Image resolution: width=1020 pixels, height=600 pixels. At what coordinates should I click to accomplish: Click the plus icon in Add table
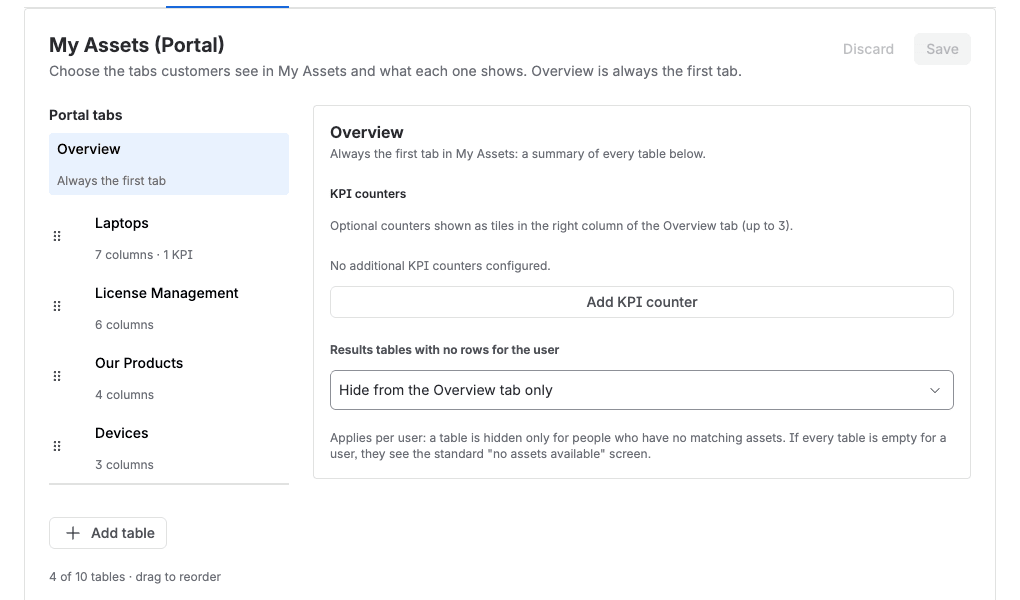(x=73, y=533)
